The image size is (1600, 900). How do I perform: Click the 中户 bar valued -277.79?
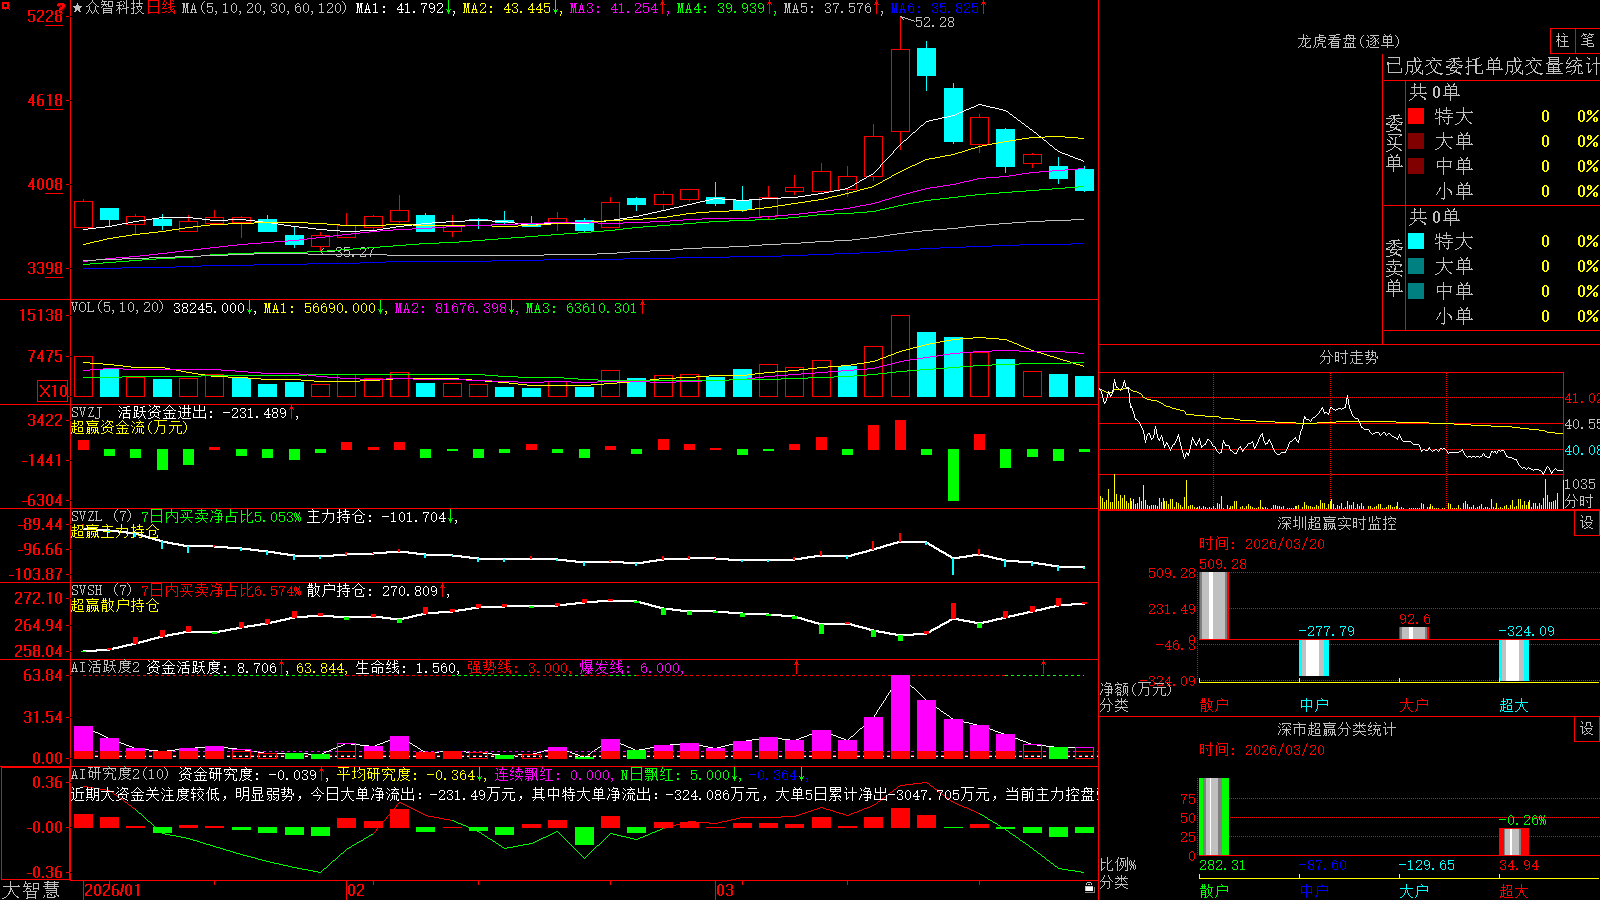coord(1314,658)
